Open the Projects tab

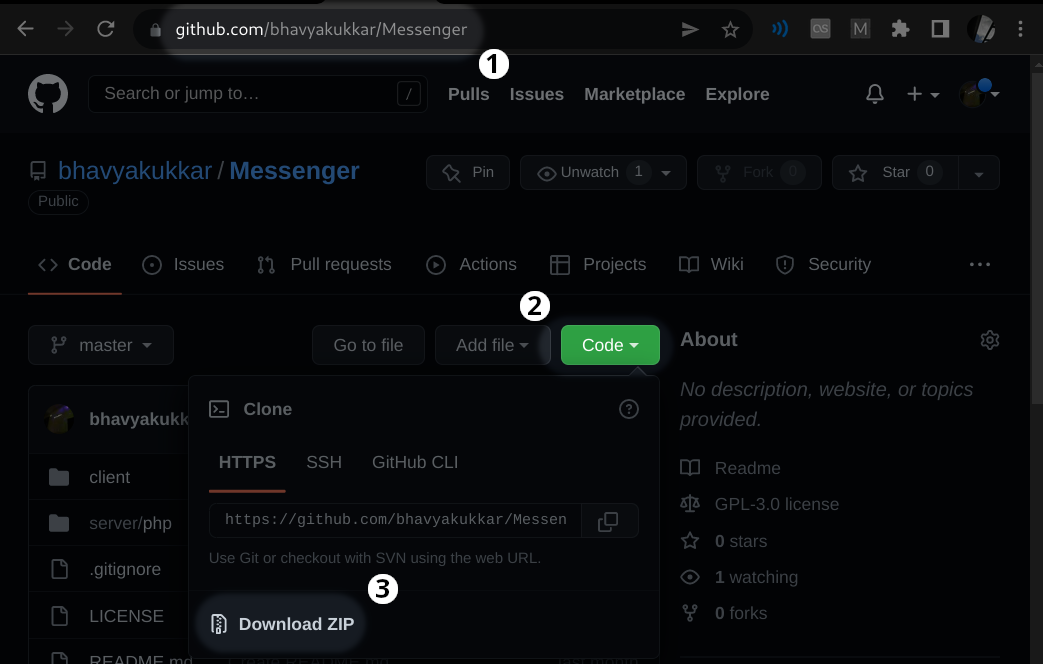[598, 264]
